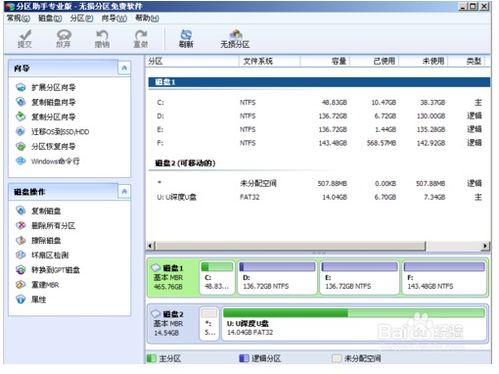Click the horizontal scrollbar thumb

pos(290,246)
